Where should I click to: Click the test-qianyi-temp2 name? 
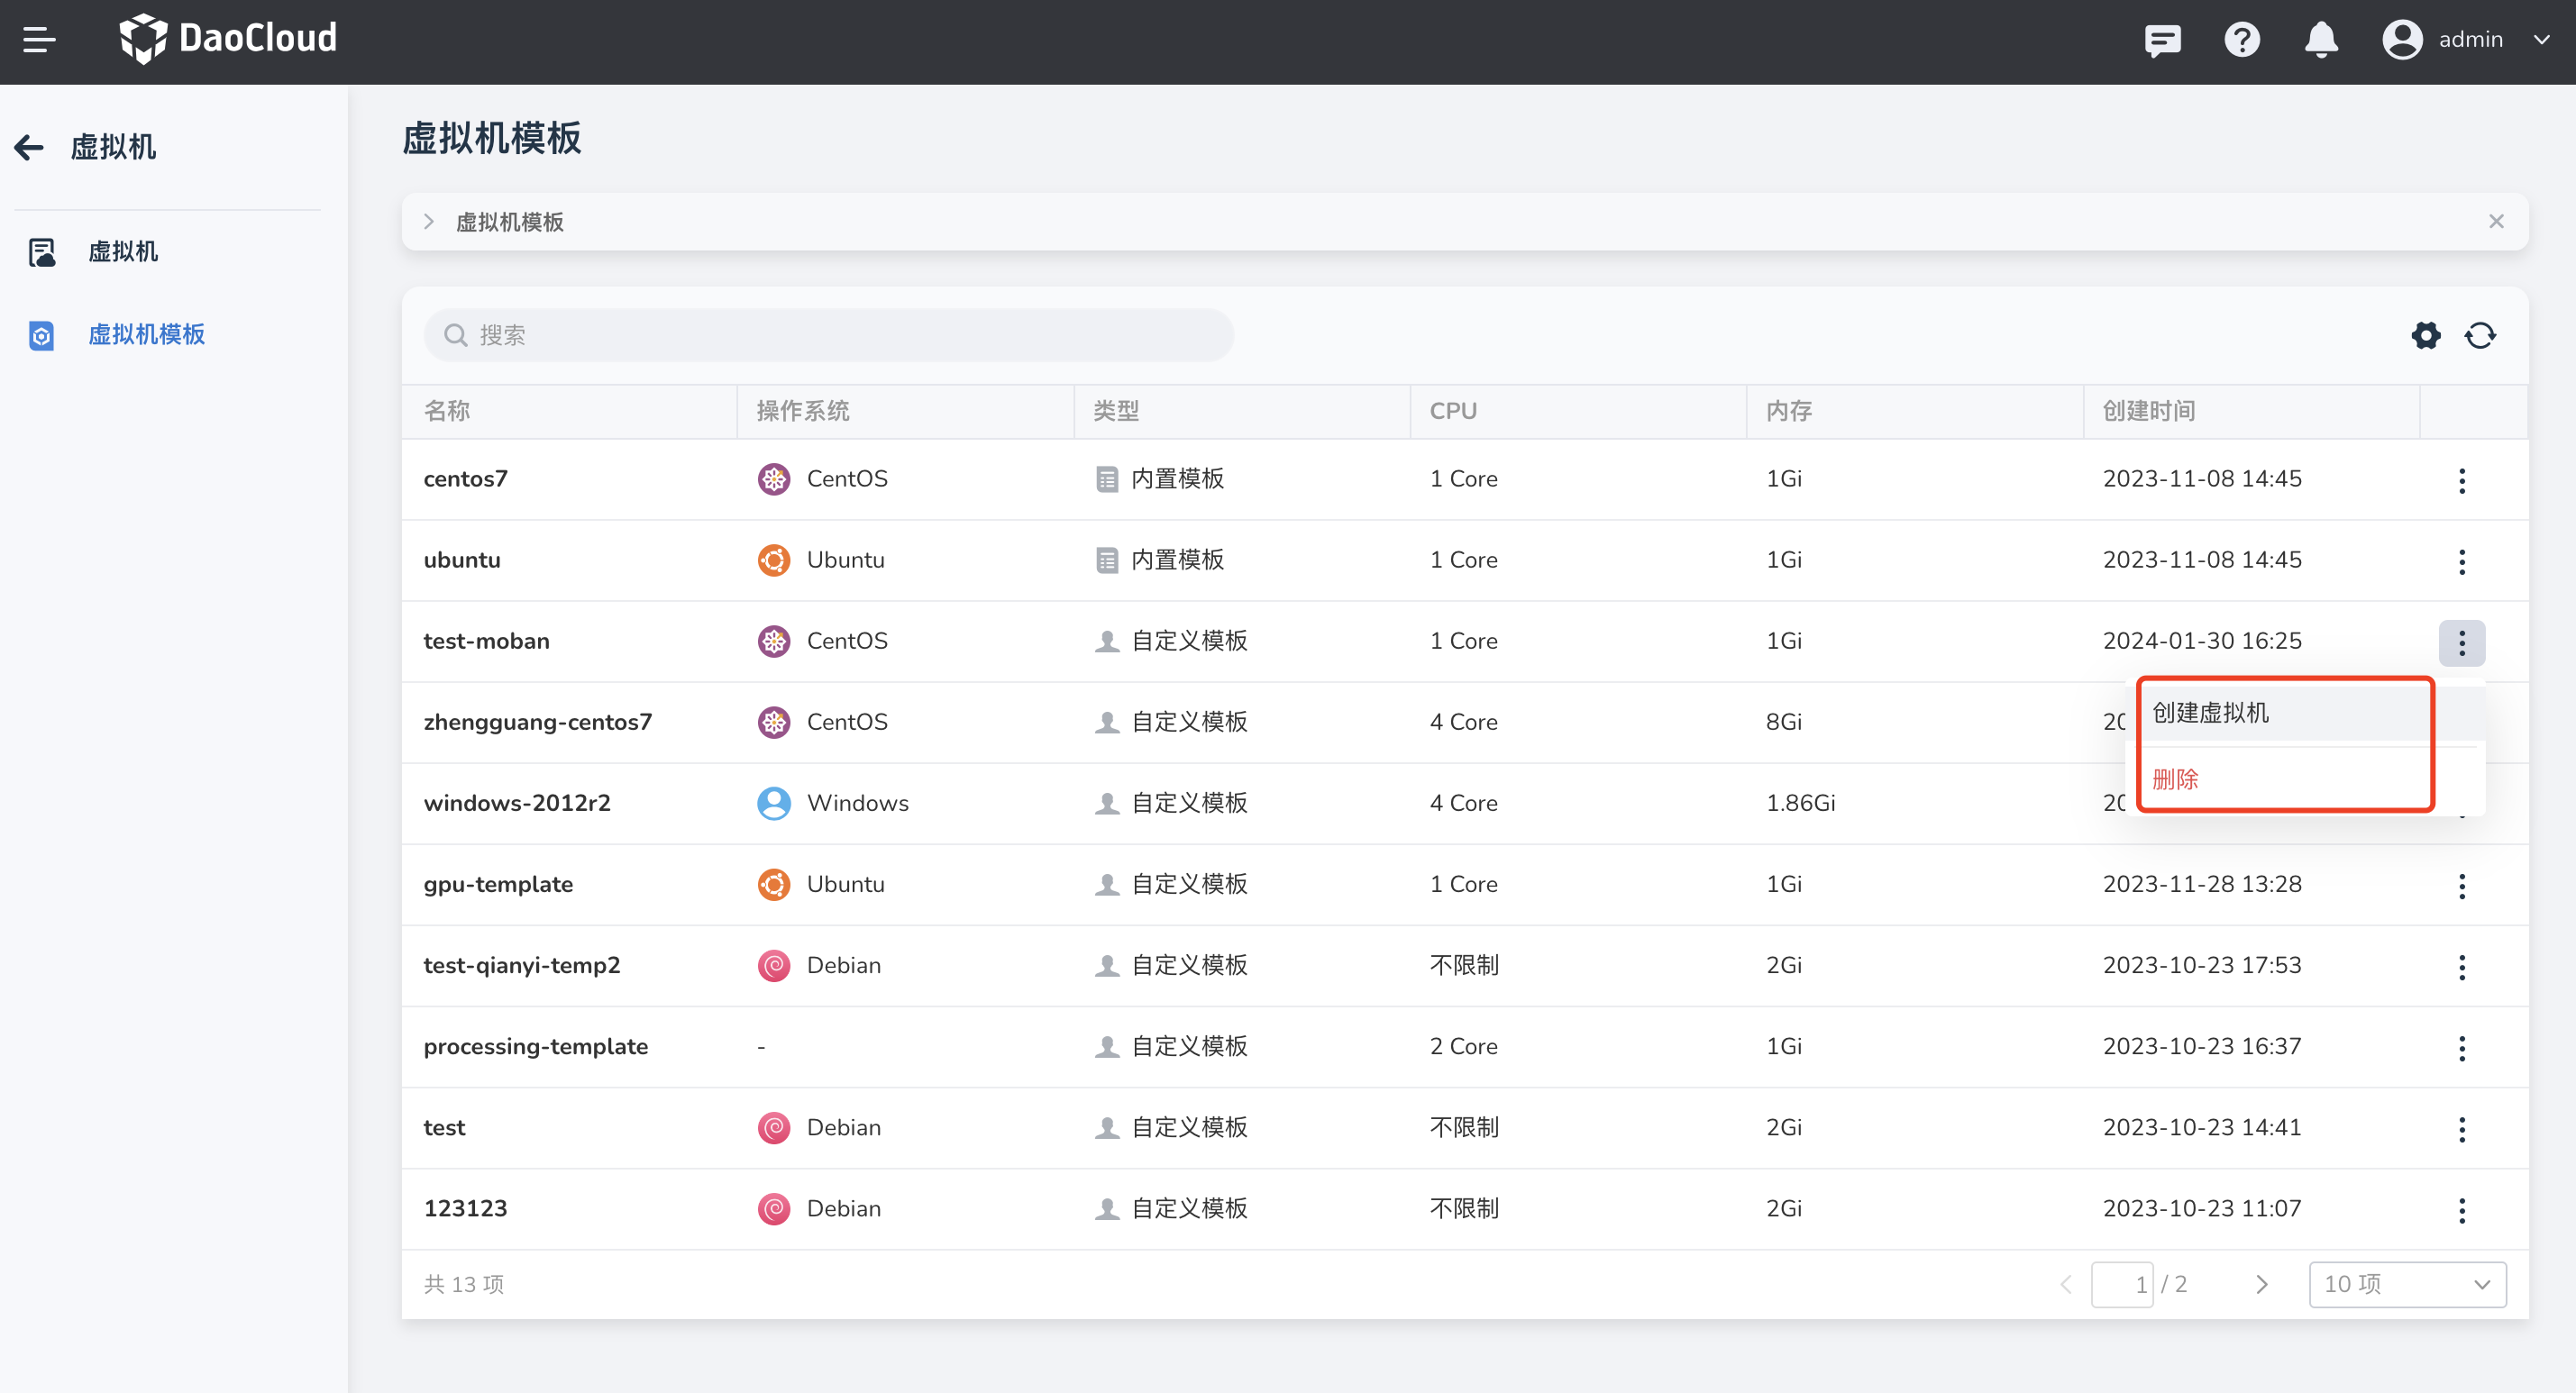[x=521, y=965]
